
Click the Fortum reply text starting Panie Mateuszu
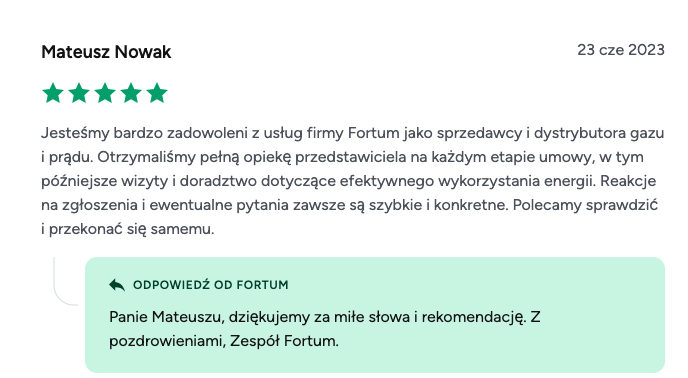coord(324,329)
